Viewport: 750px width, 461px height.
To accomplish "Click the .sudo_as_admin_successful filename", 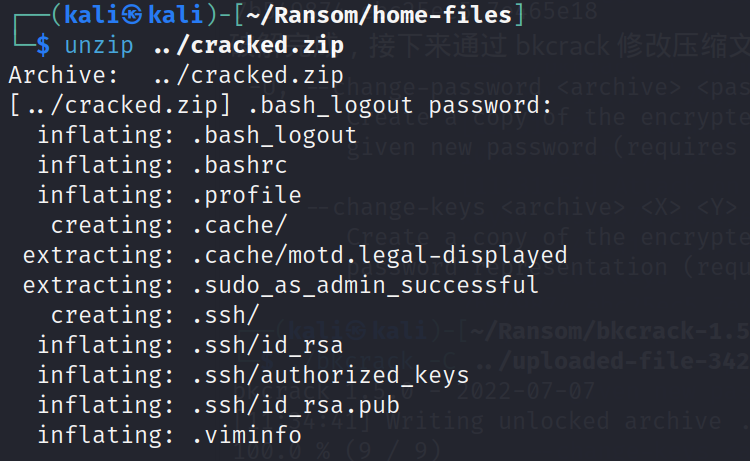I will coord(365,285).
